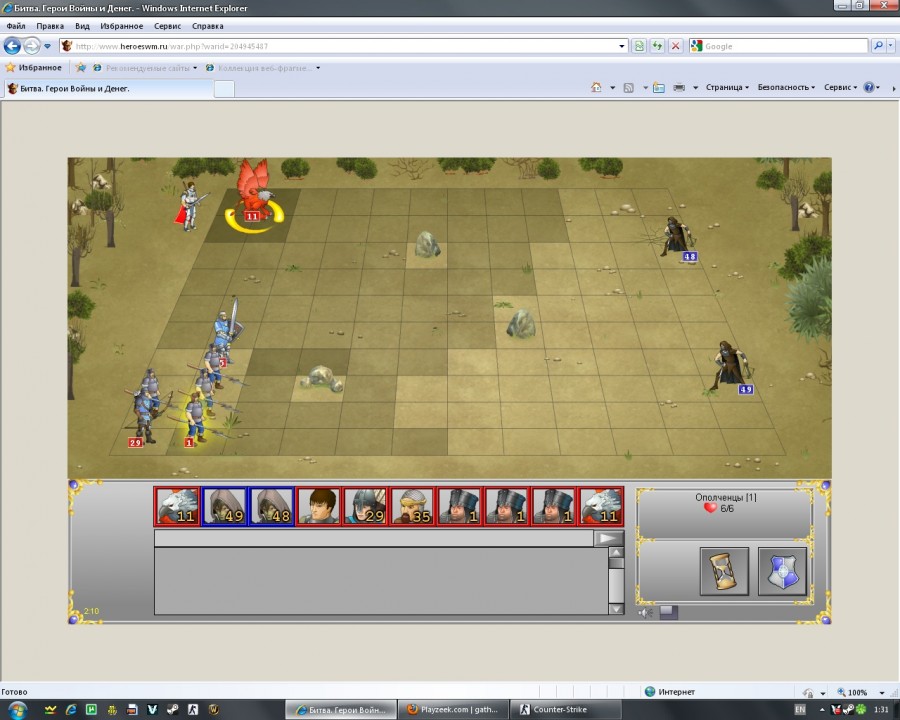This screenshot has height=720, width=900.
Task: Click the Избранное favorites star button
Action: [33, 68]
